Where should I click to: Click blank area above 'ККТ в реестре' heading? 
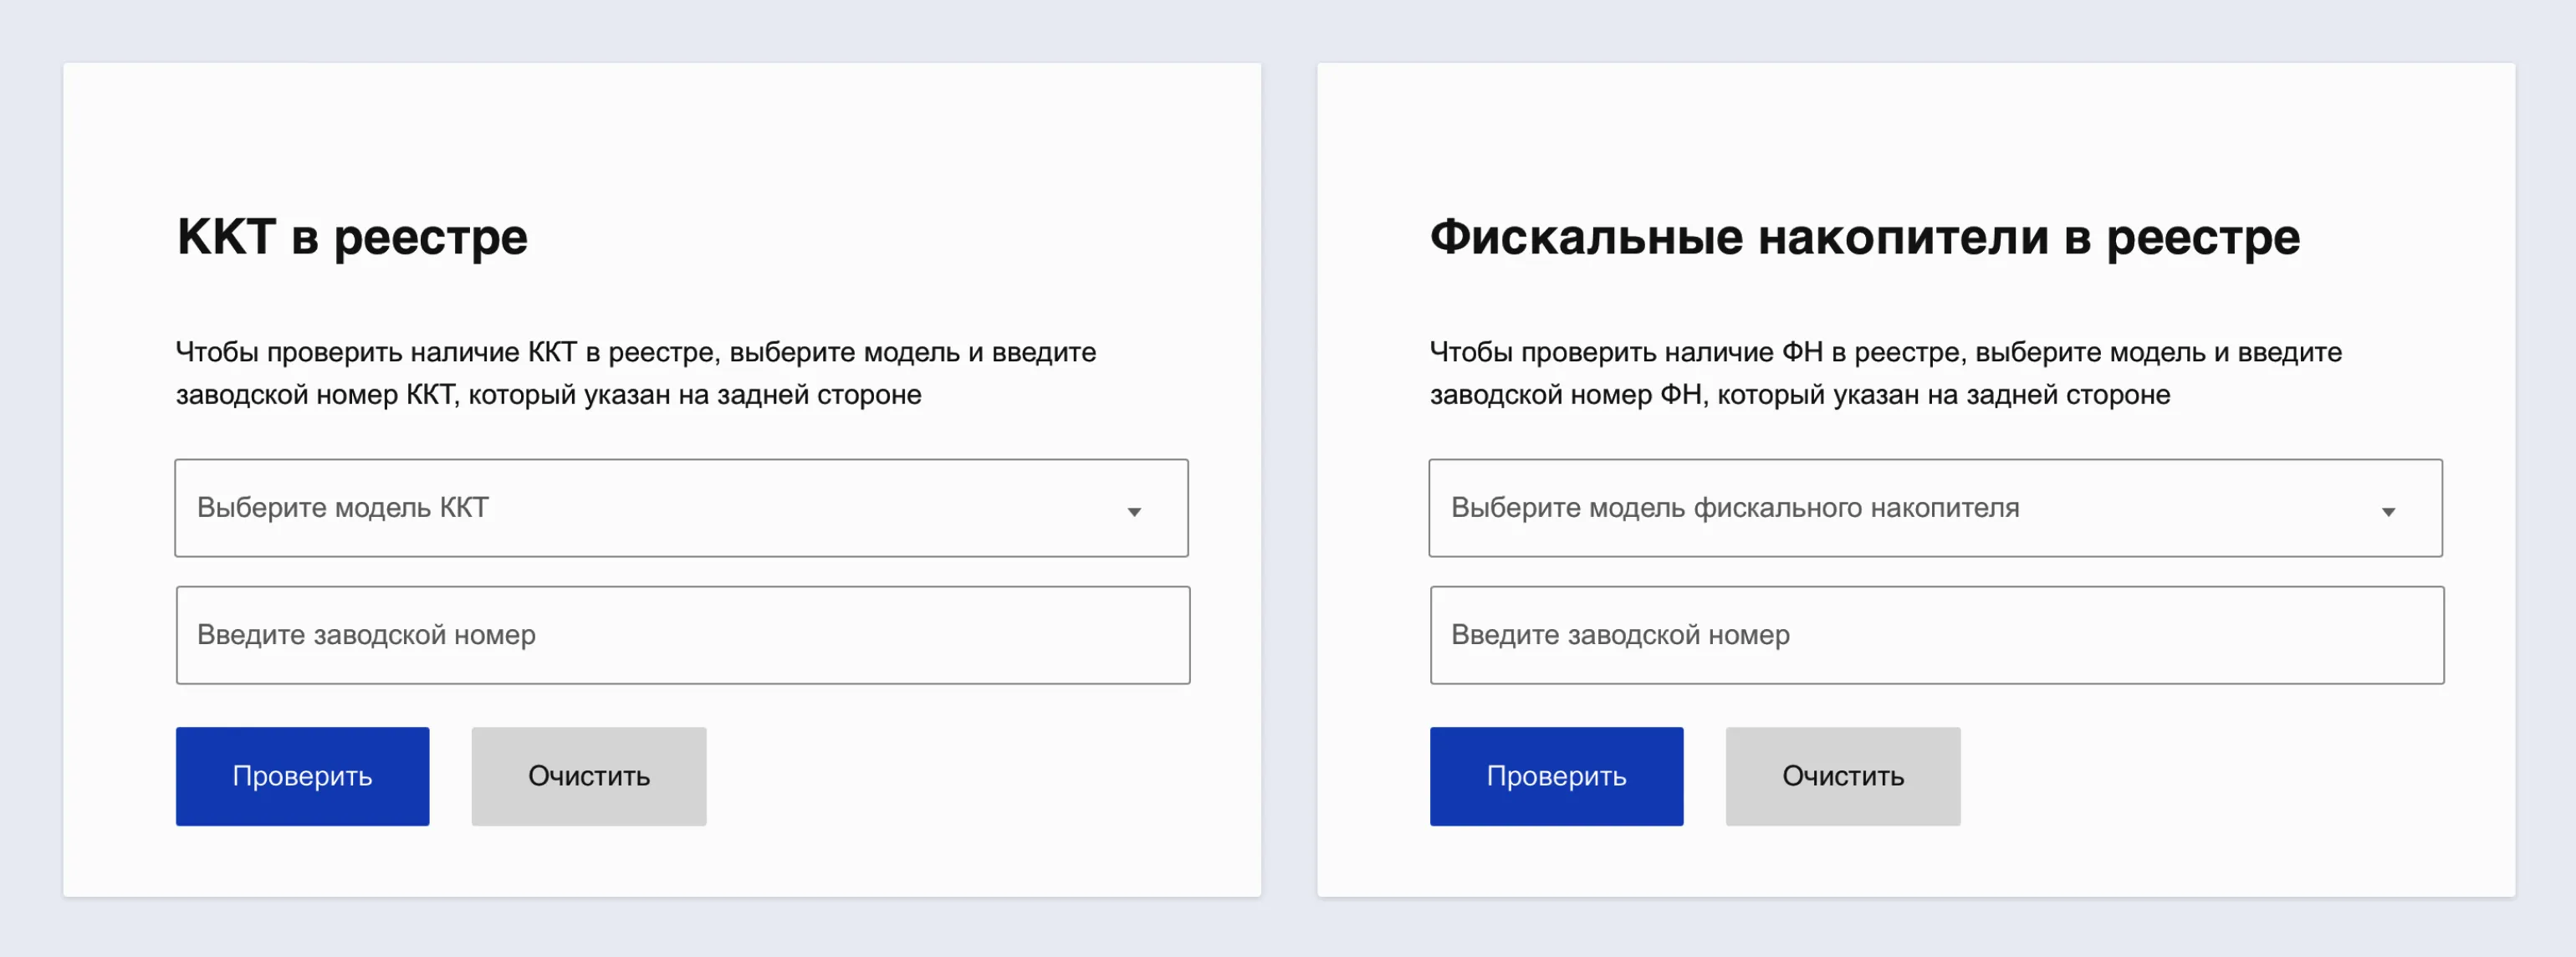[660, 130]
